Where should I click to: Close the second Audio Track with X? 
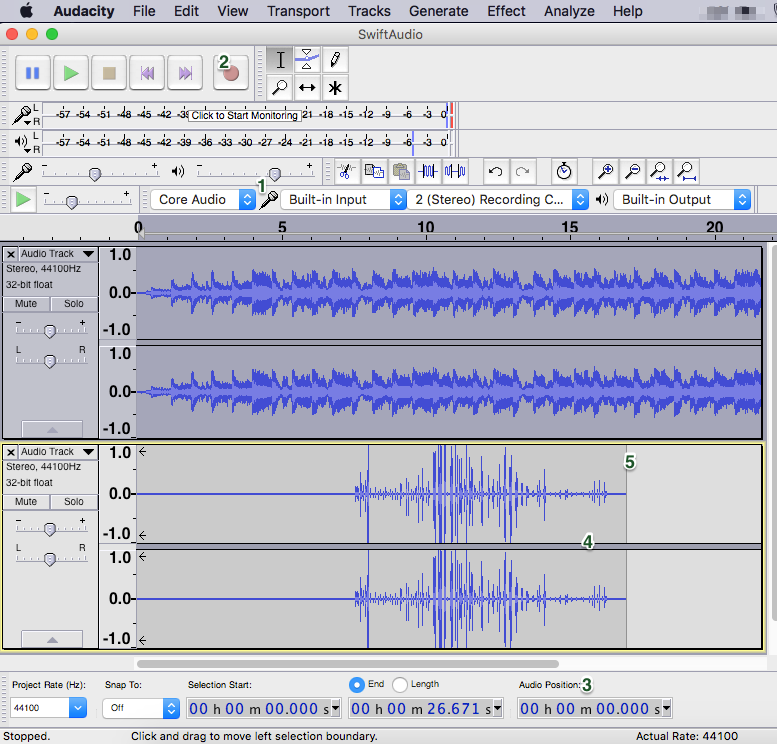pyautogui.click(x=11, y=452)
